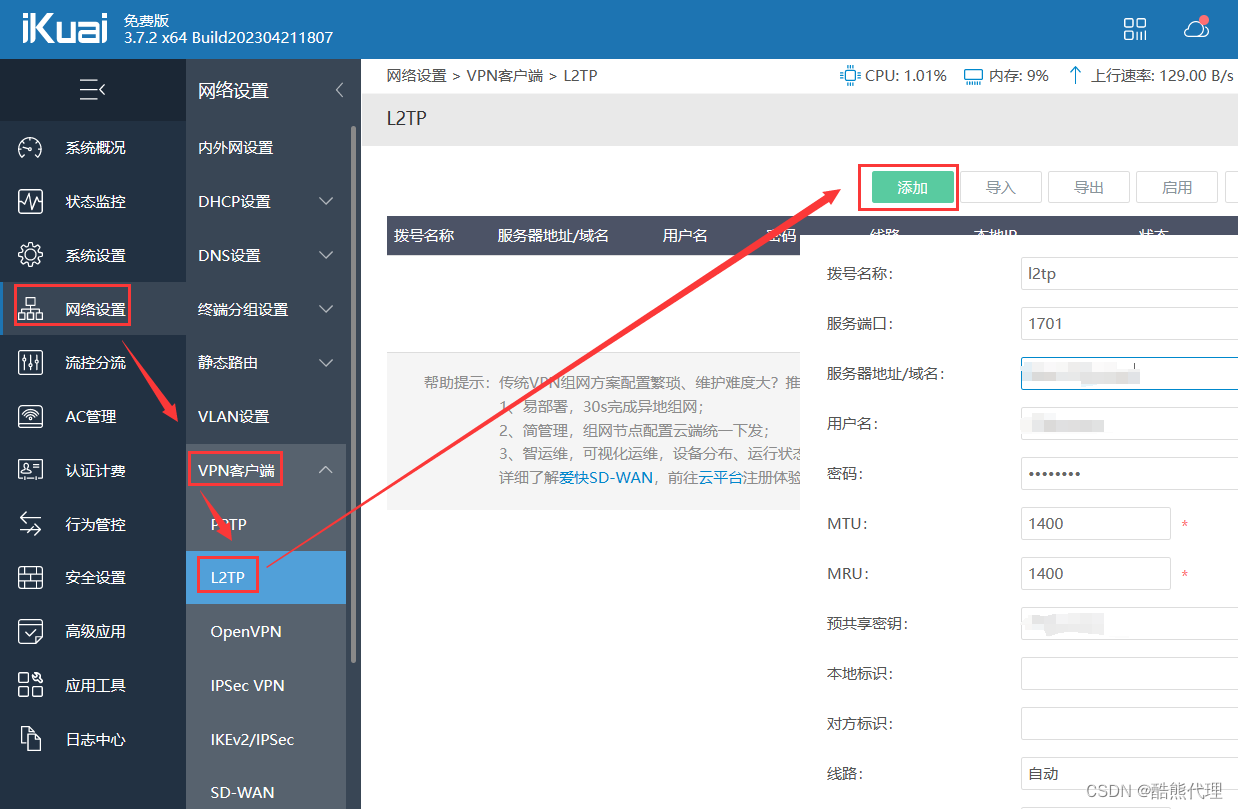Click the 启用 button
The height and width of the screenshot is (809, 1238).
pyautogui.click(x=1177, y=187)
